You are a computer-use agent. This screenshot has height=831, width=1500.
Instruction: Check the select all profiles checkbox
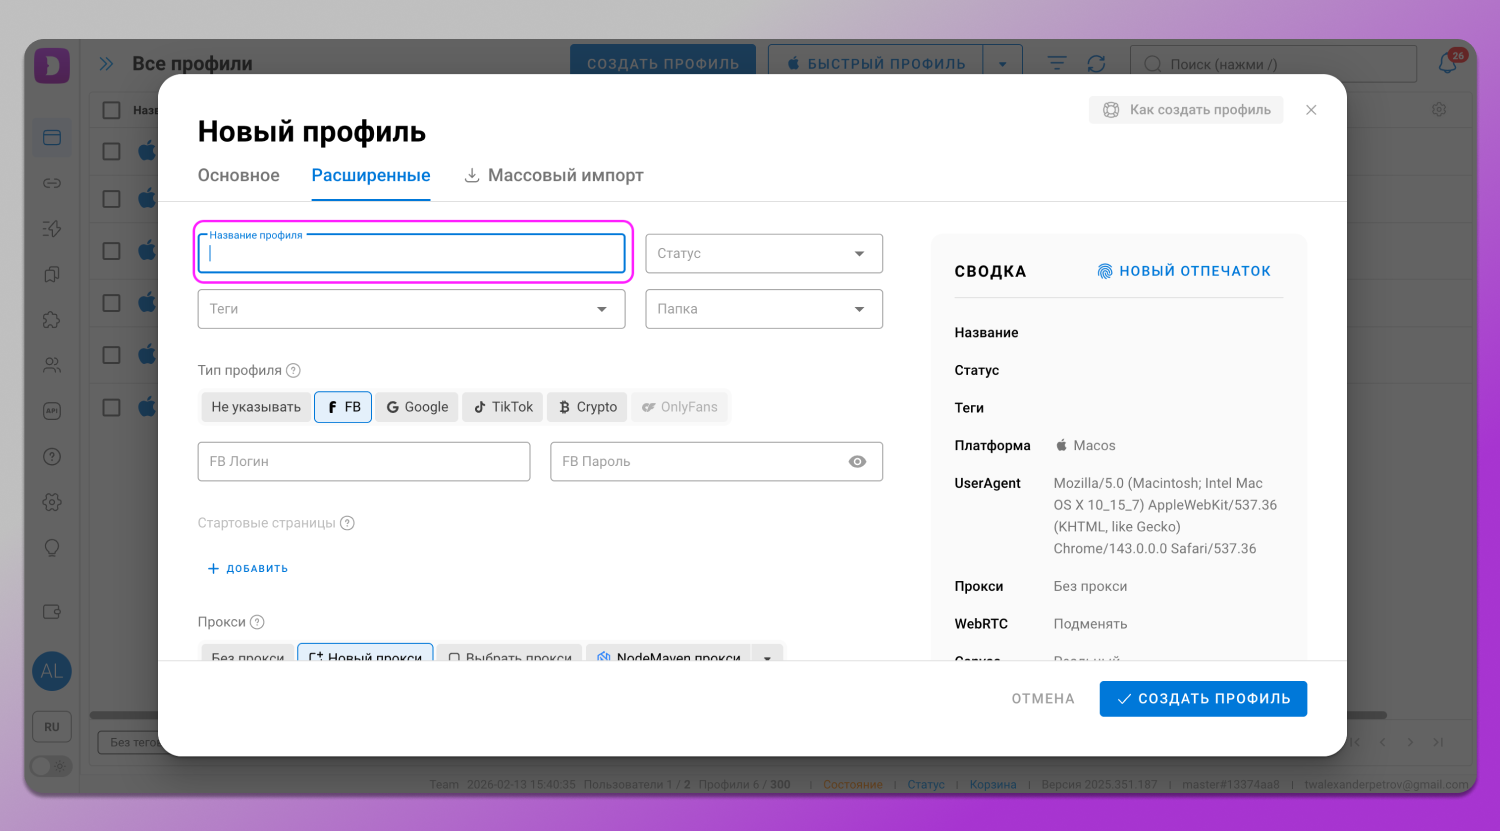(112, 110)
